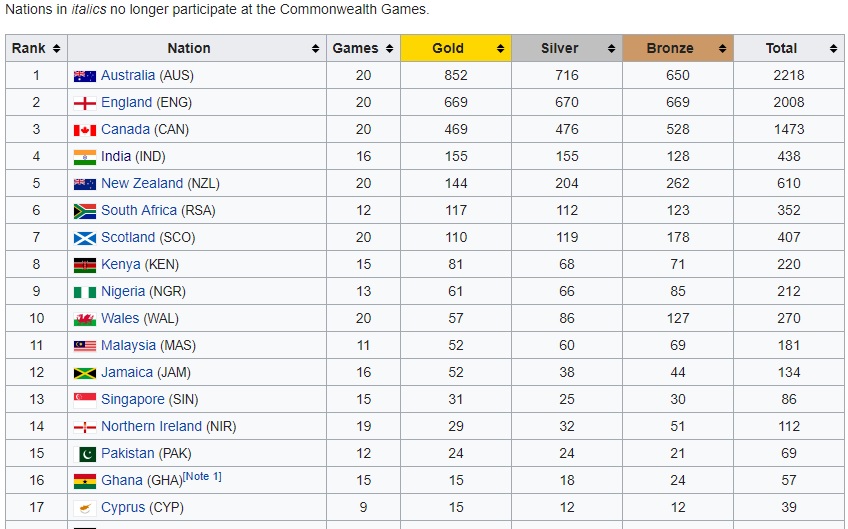Viewport: 848px width, 529px height.
Task: Open the New Zealand link
Action: [x=142, y=183]
